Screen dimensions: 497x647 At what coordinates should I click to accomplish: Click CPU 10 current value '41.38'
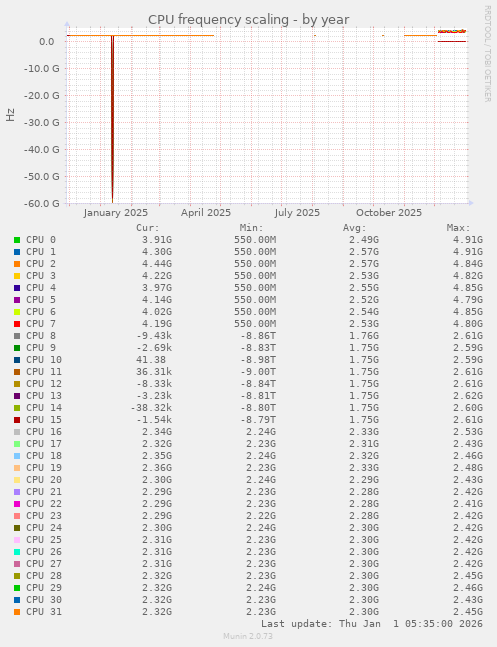pos(151,360)
